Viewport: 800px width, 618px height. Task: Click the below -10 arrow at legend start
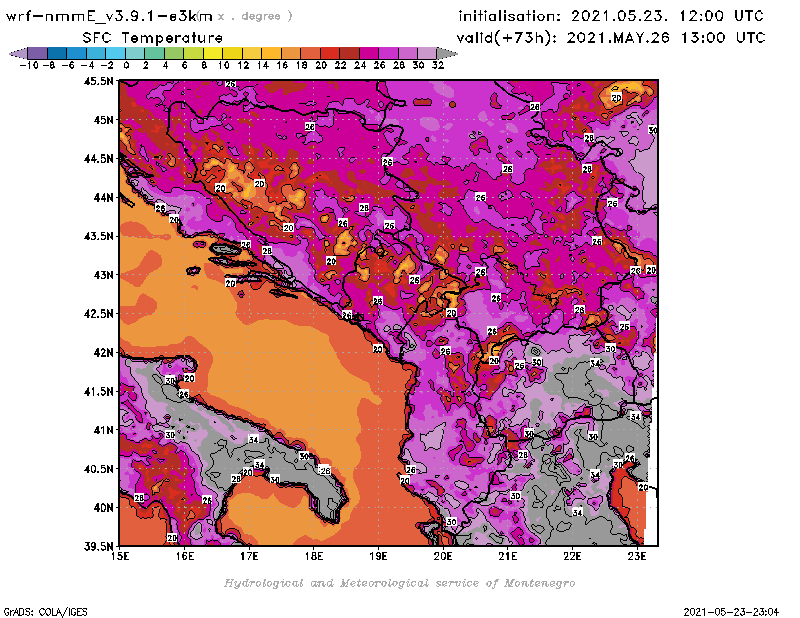point(18,53)
